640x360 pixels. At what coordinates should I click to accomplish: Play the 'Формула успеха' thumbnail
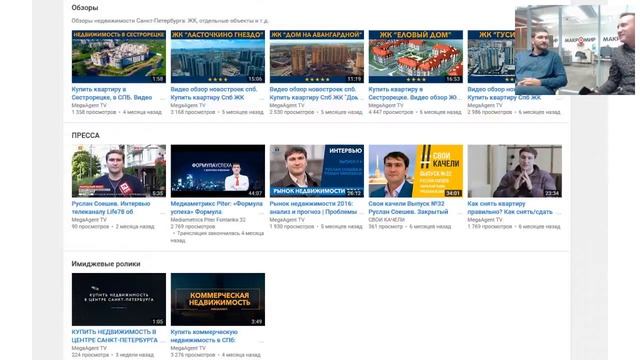coord(218,171)
